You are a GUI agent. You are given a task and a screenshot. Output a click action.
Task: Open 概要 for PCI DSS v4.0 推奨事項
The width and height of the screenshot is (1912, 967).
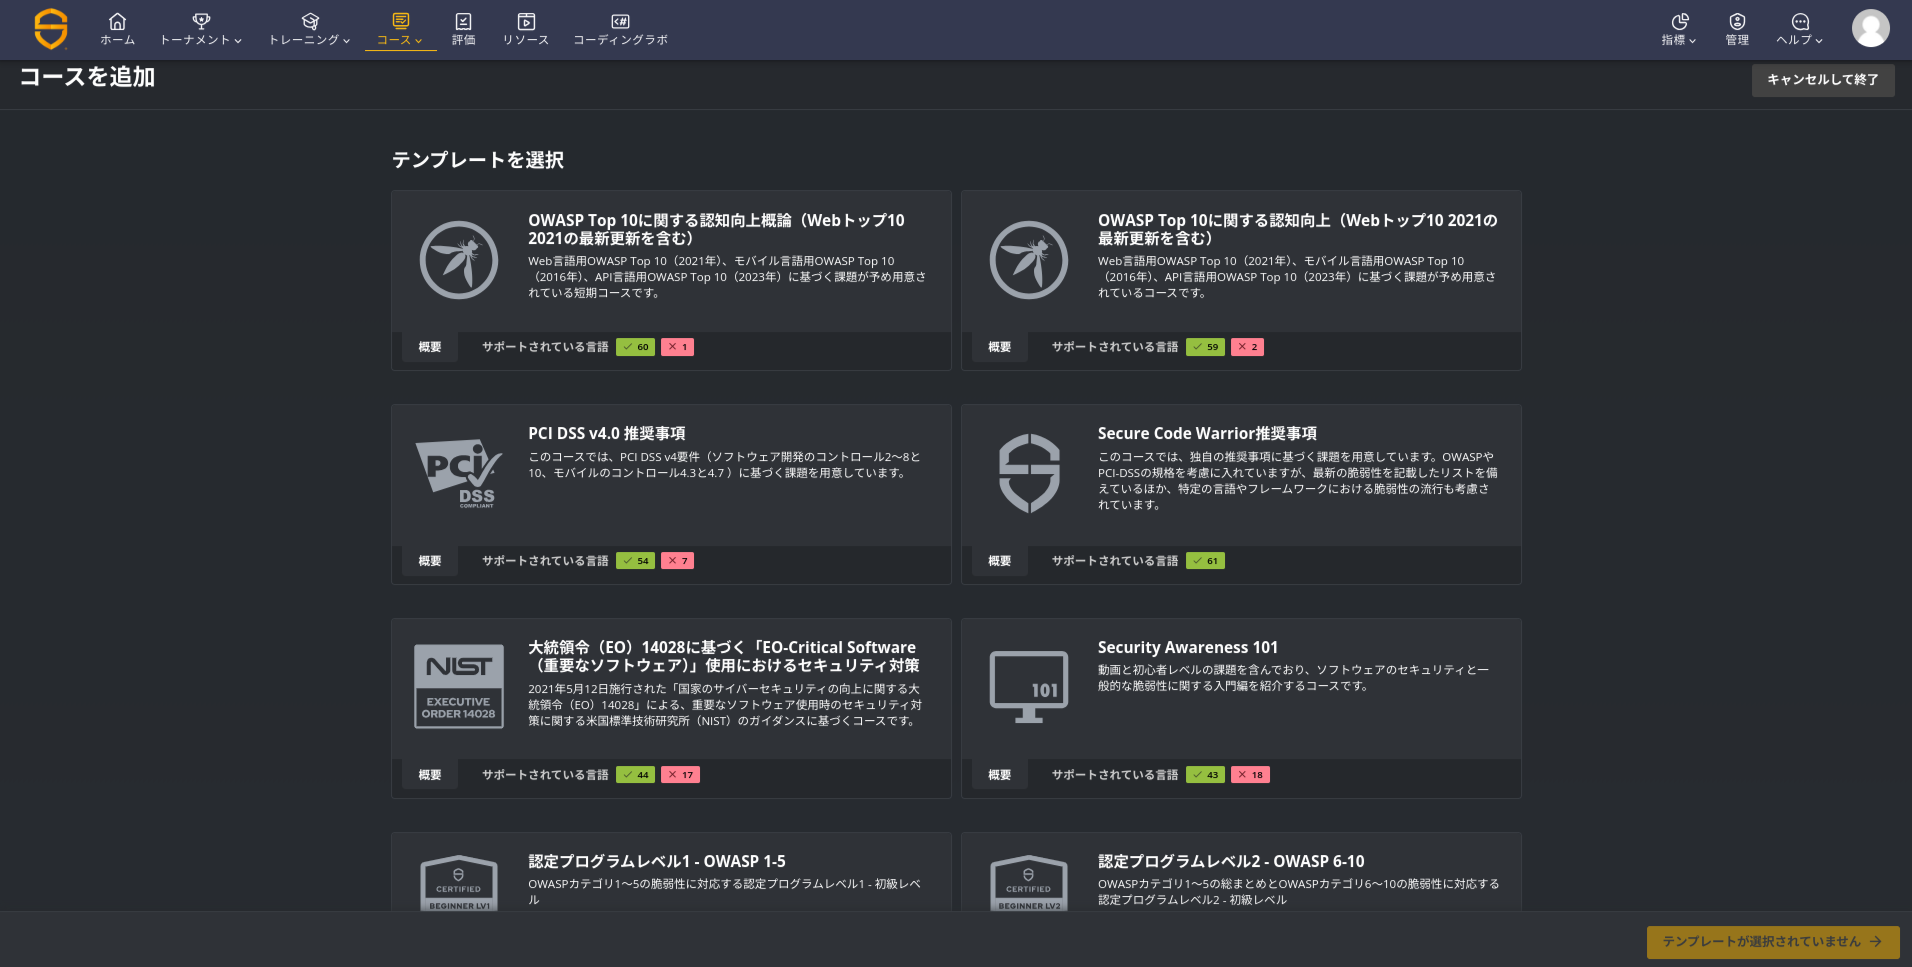tap(430, 561)
